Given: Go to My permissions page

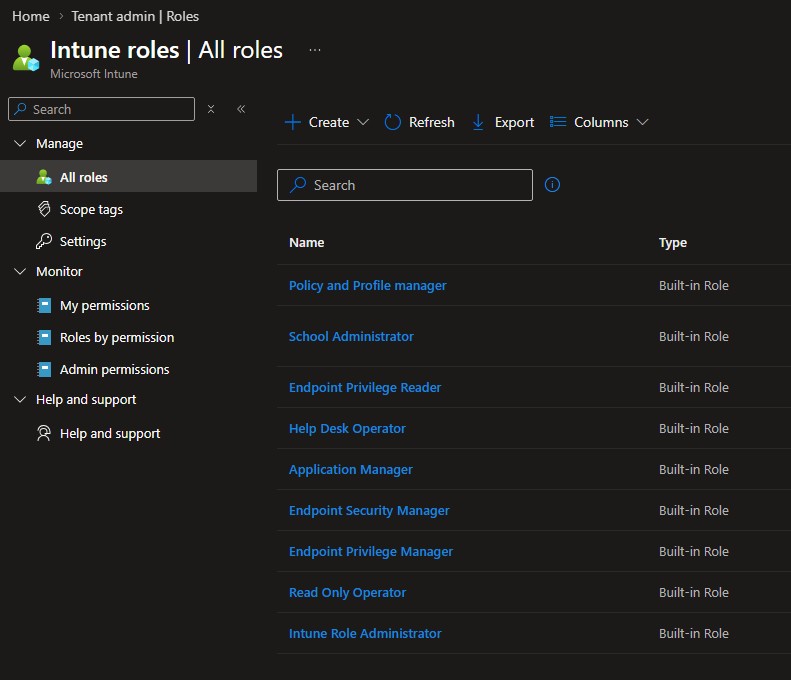Looking at the screenshot, I should (104, 305).
